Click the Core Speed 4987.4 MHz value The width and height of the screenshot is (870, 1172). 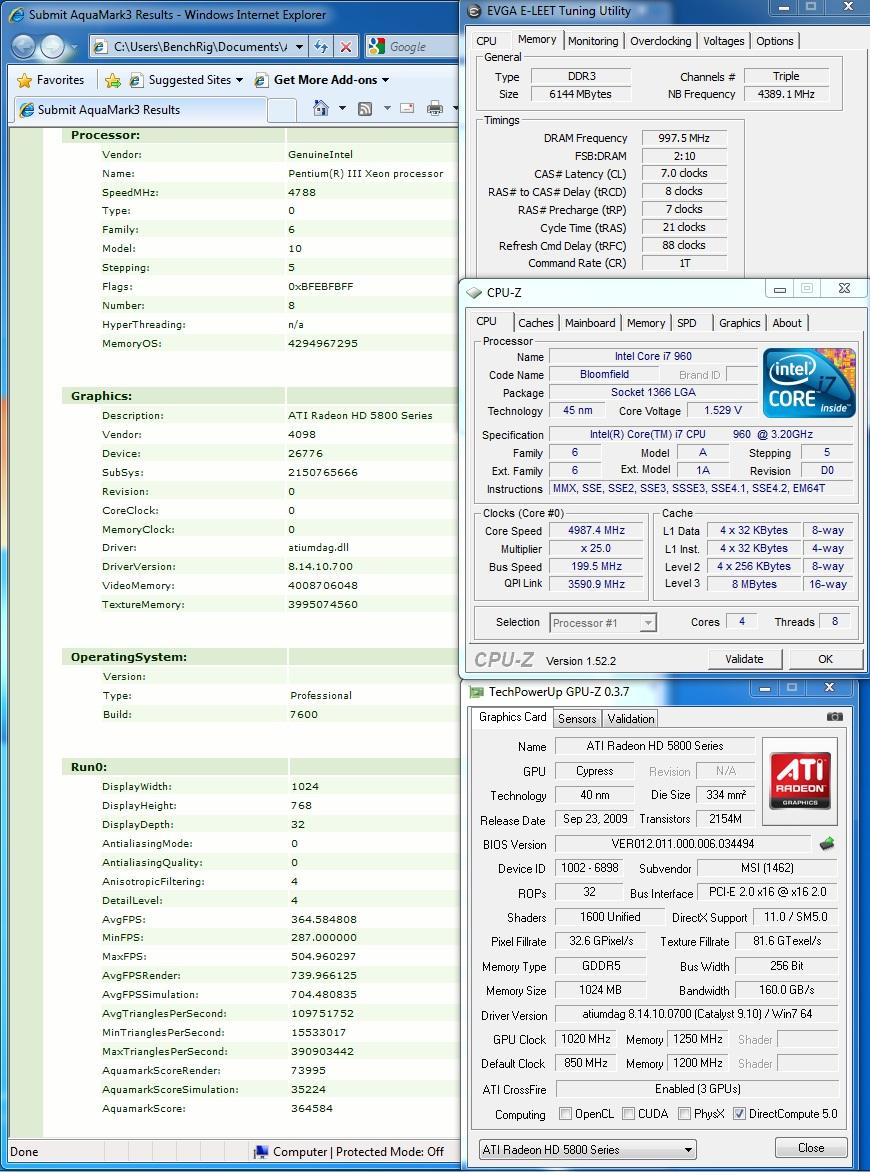pos(596,530)
